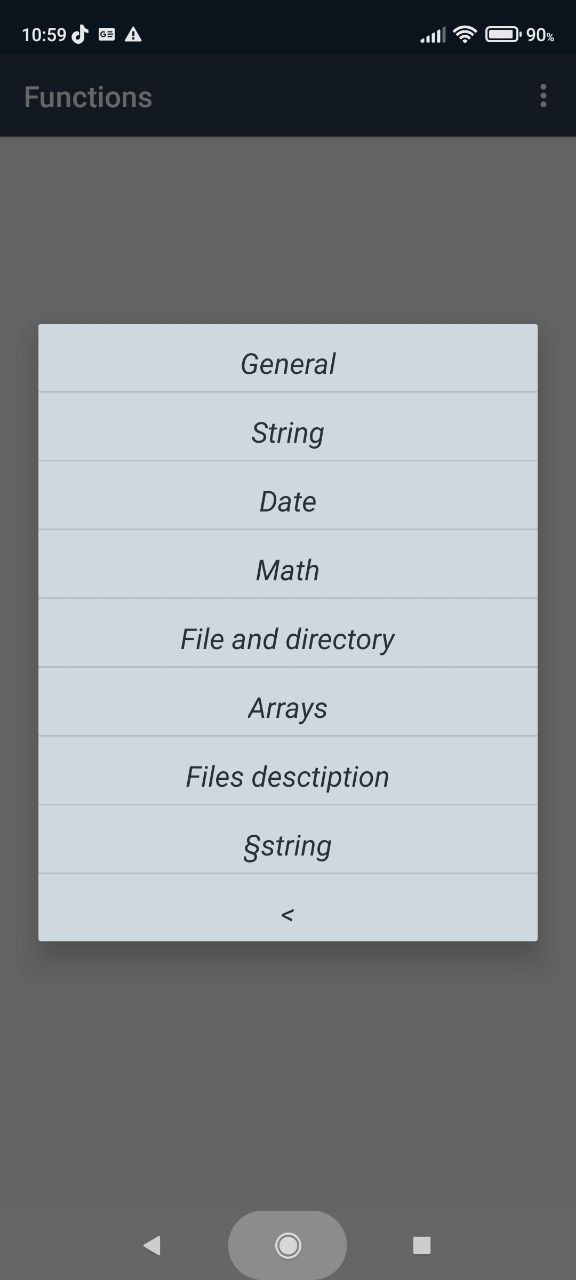The image size is (576, 1280).
Task: Open the Date functions category
Action: [288, 501]
